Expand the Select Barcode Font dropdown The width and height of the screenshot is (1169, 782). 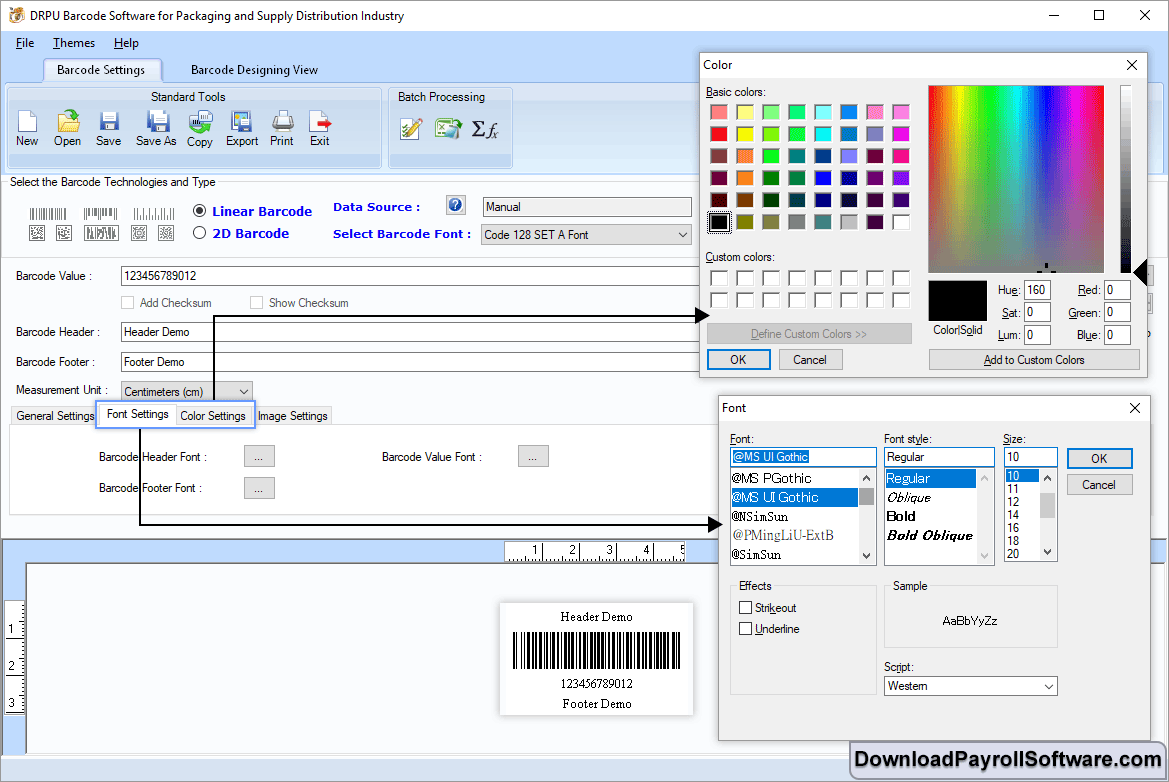point(683,235)
